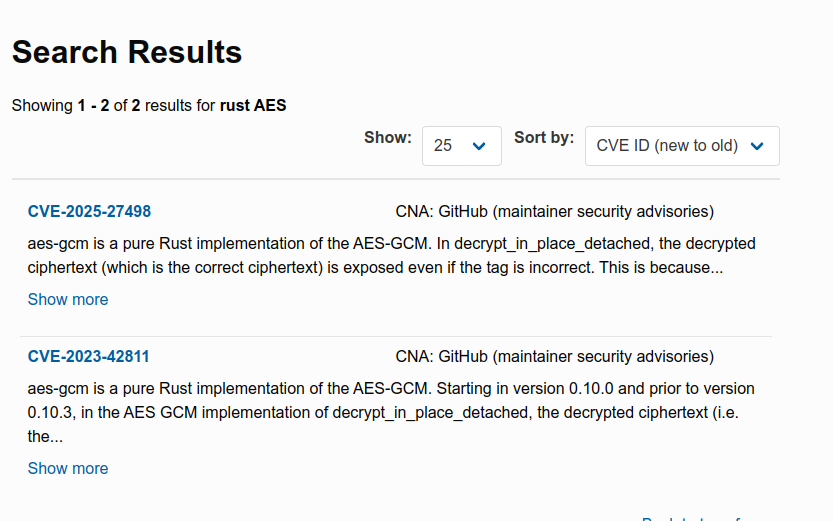833x521 pixels.
Task: Open the CVE-2025-27498 record link
Action: click(89, 211)
